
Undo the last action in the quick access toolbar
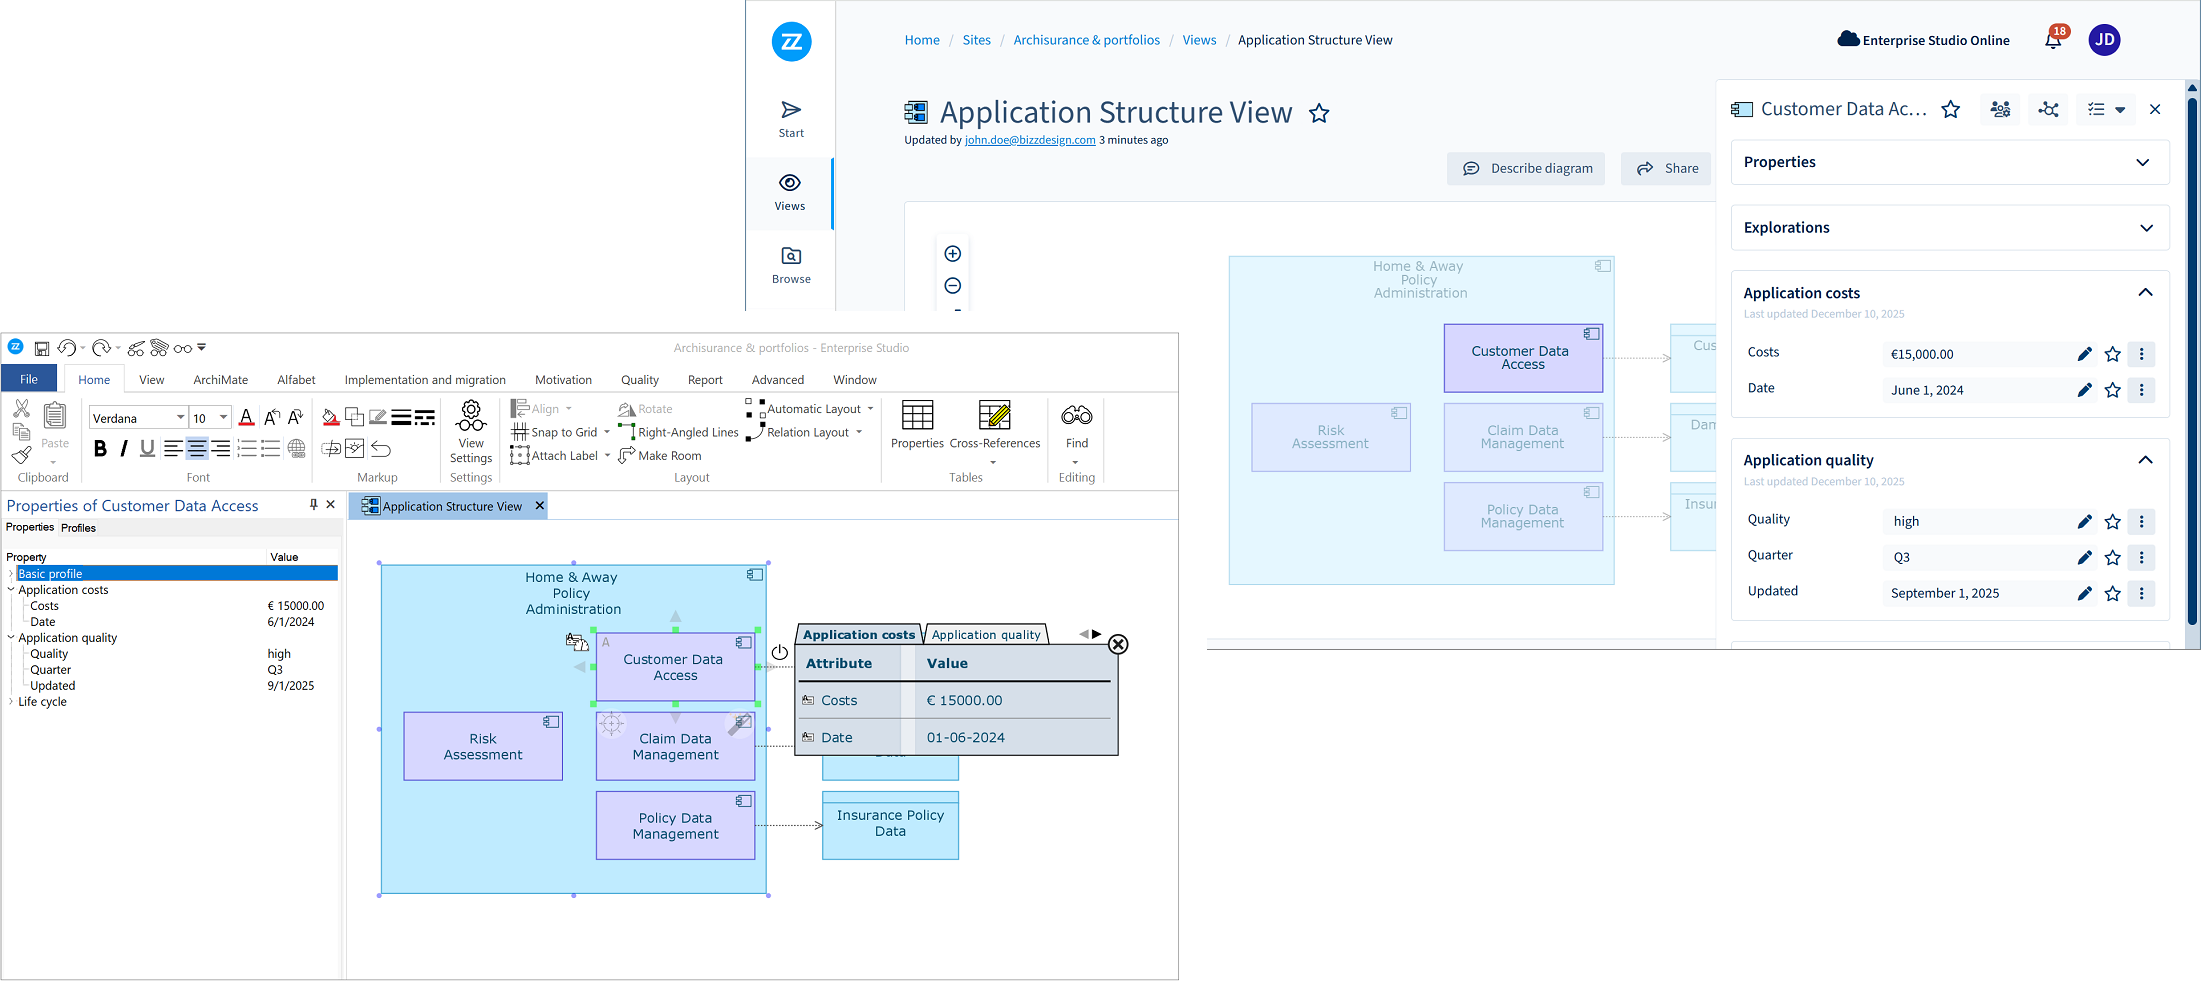click(x=67, y=348)
